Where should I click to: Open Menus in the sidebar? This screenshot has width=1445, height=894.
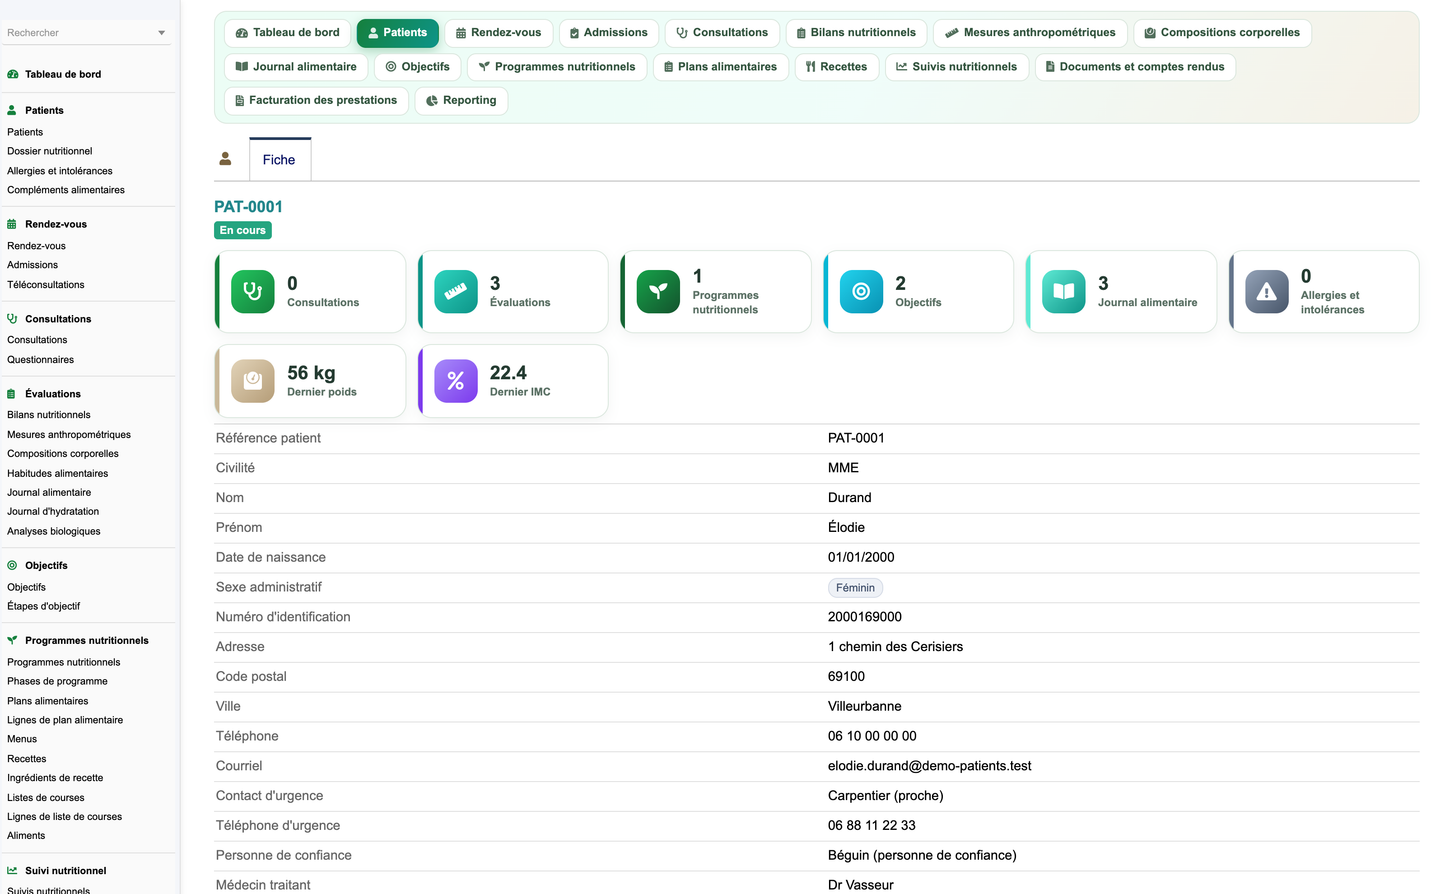click(x=22, y=739)
